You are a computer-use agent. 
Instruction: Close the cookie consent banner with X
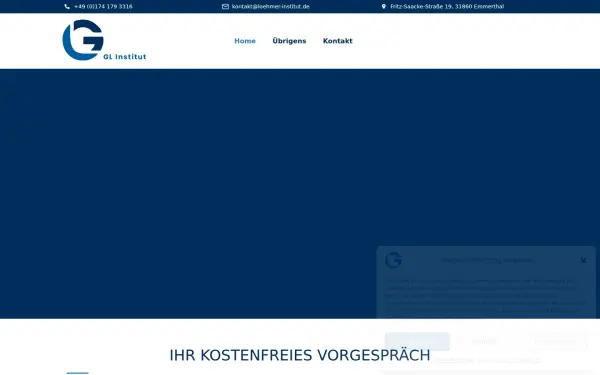click(x=583, y=260)
